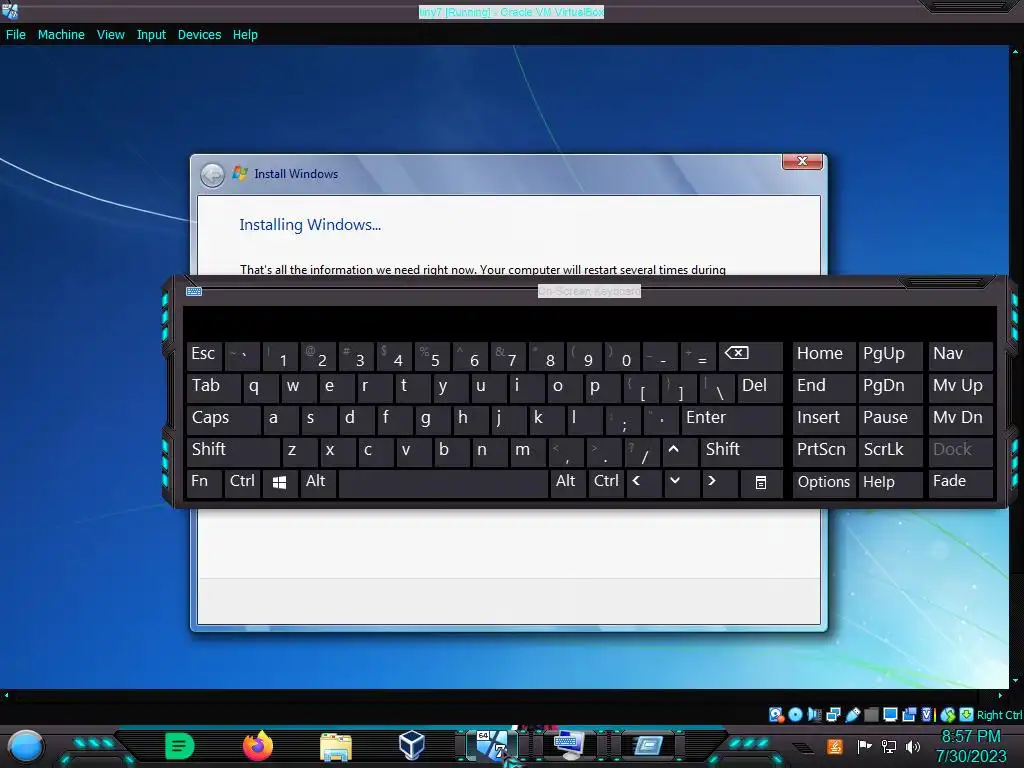Open File Explorer from the taskbar

click(x=336, y=746)
